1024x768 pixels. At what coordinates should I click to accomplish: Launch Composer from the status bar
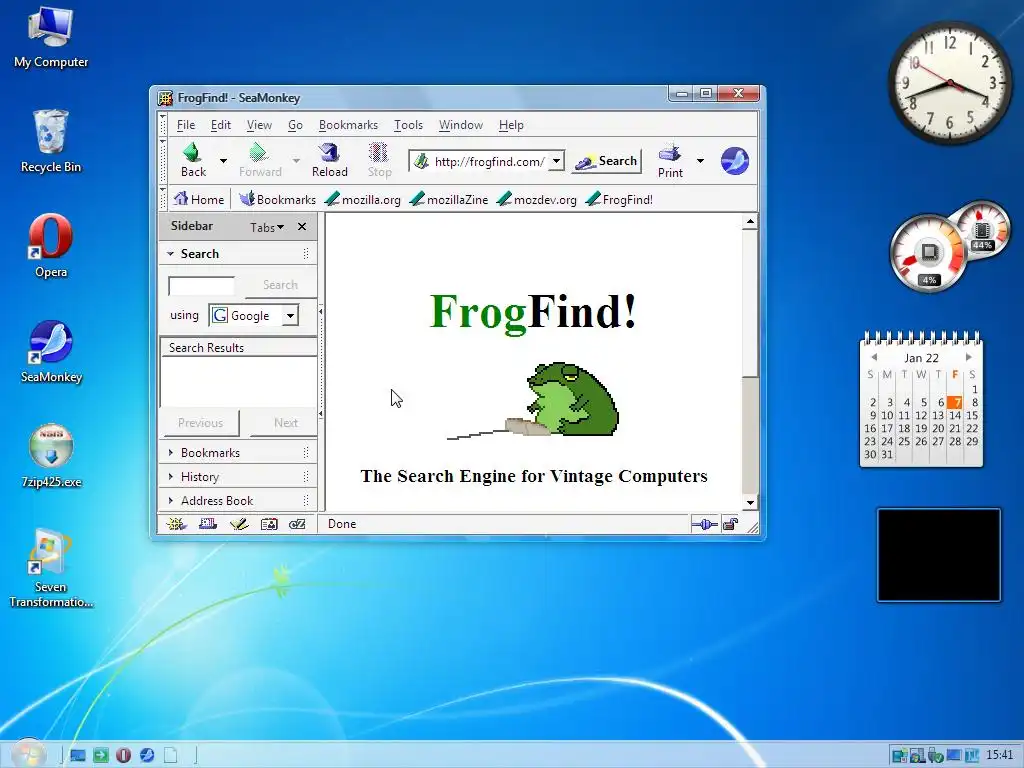click(x=238, y=524)
